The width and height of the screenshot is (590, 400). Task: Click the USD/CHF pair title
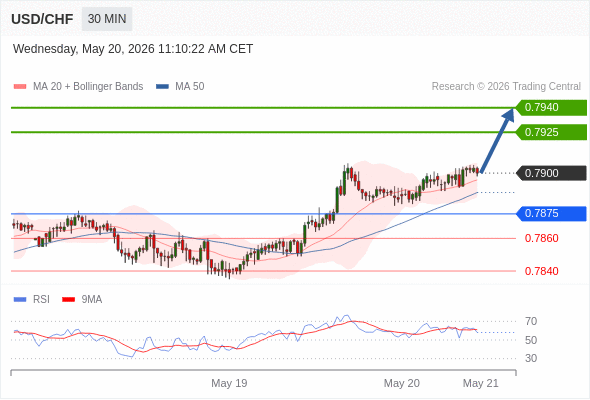[42, 19]
